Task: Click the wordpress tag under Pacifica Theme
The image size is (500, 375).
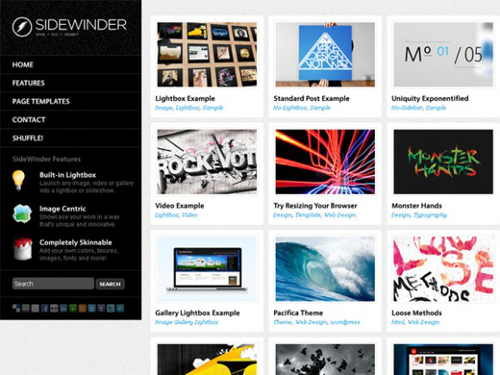Action: pos(345,322)
